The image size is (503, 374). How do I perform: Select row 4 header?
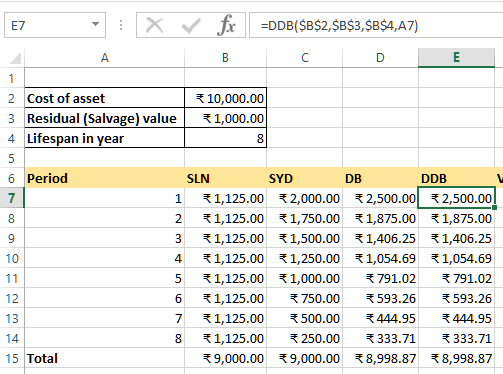pyautogui.click(x=12, y=138)
